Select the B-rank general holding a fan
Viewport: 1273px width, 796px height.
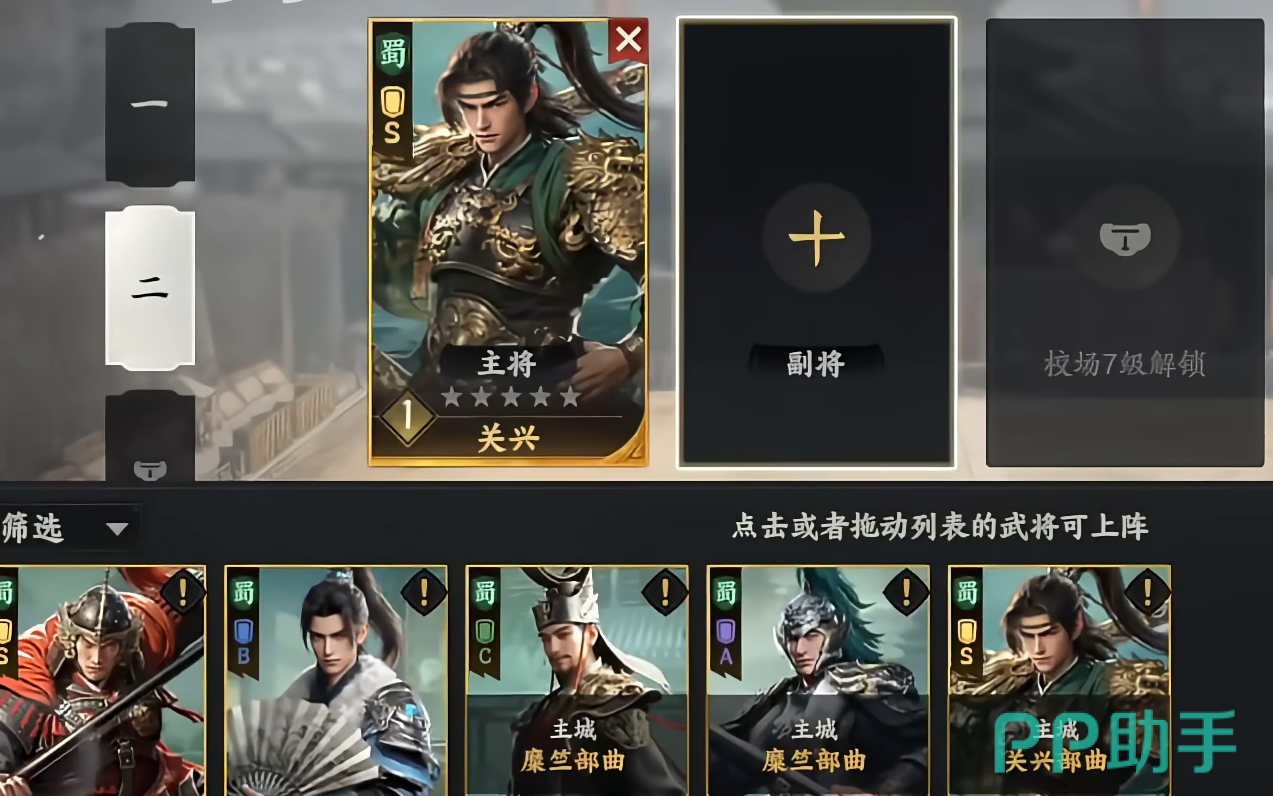point(336,681)
